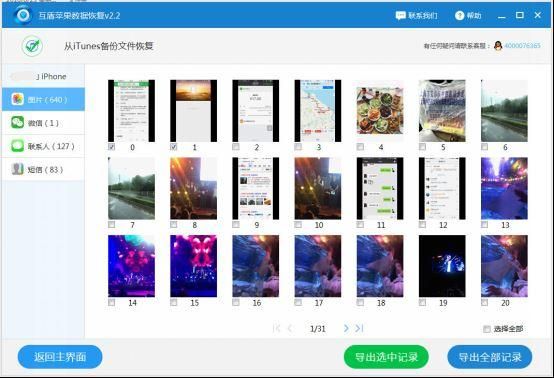Check the checkbox for photo 10

pos(298,224)
